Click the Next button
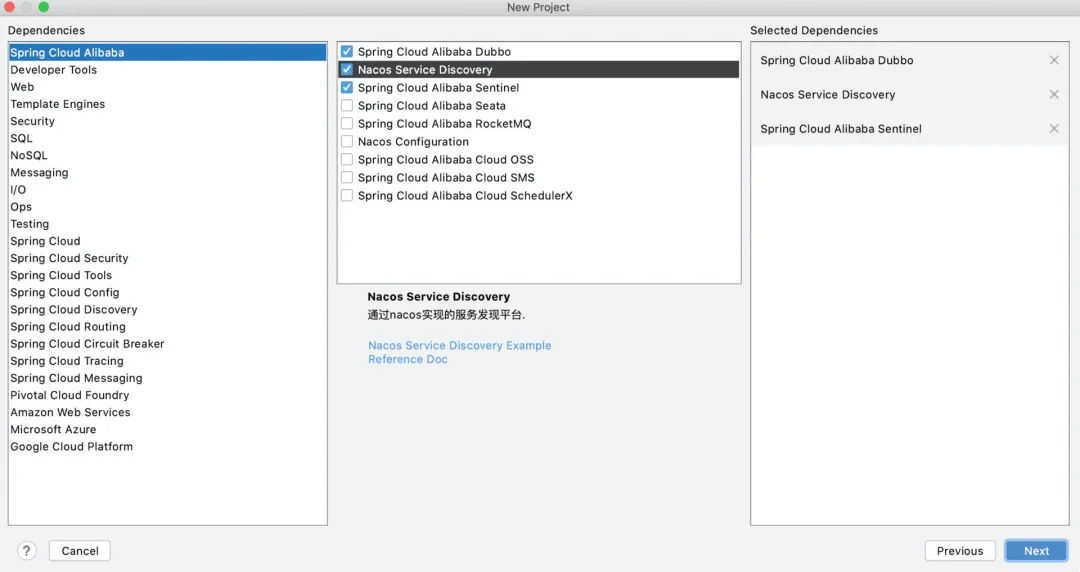Screen dimensions: 1080x572 point(1036,551)
